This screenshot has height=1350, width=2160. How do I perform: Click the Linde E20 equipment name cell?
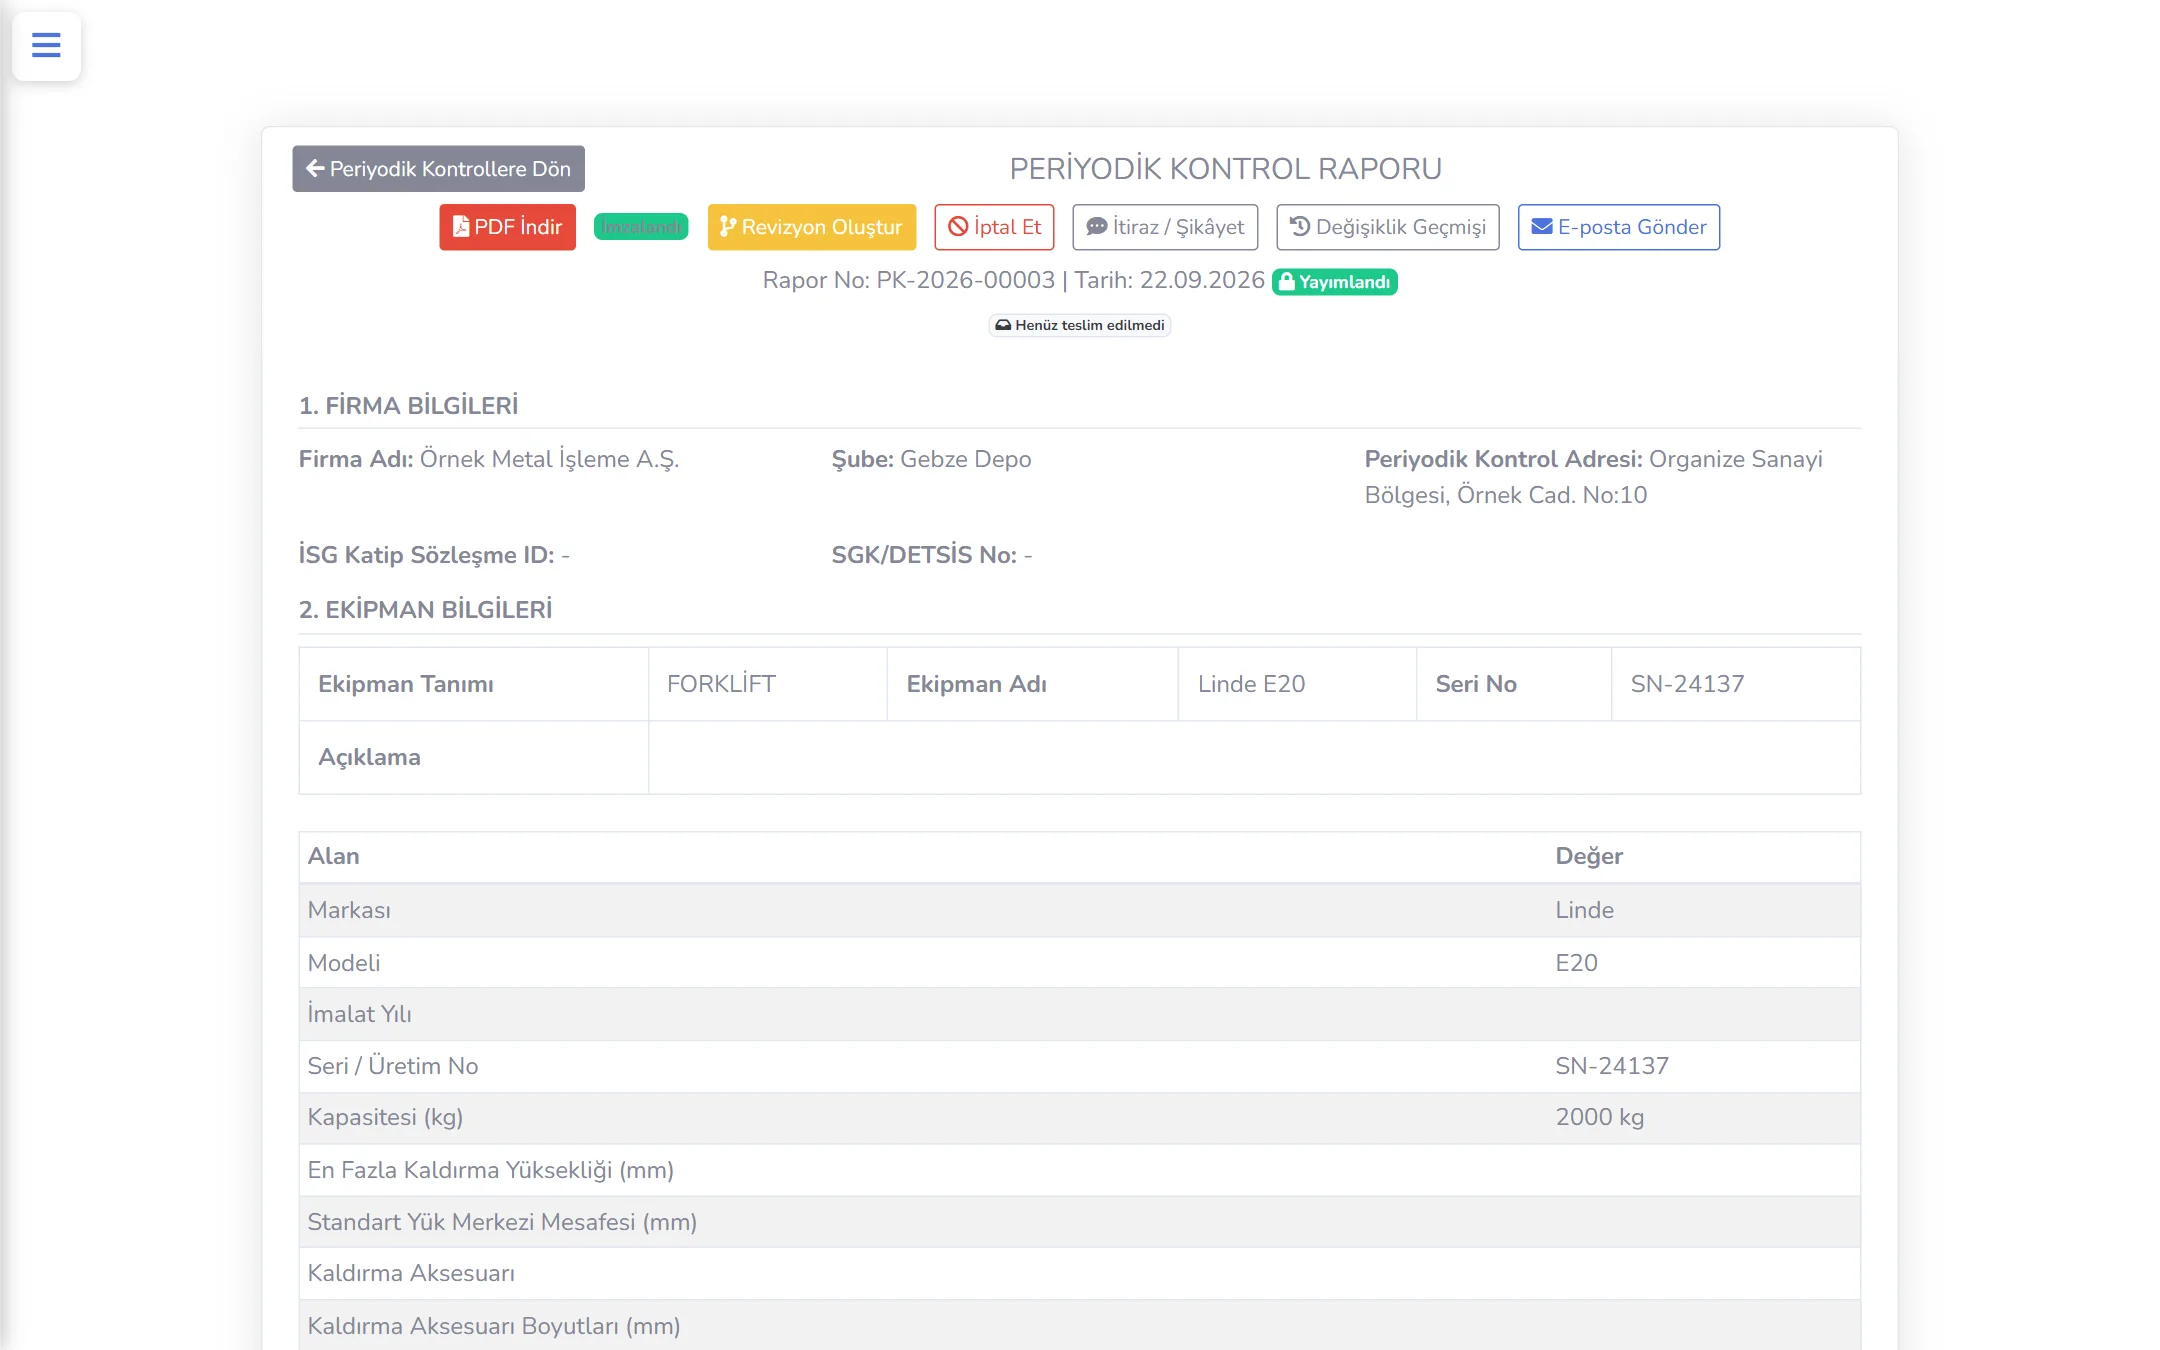pos(1297,684)
